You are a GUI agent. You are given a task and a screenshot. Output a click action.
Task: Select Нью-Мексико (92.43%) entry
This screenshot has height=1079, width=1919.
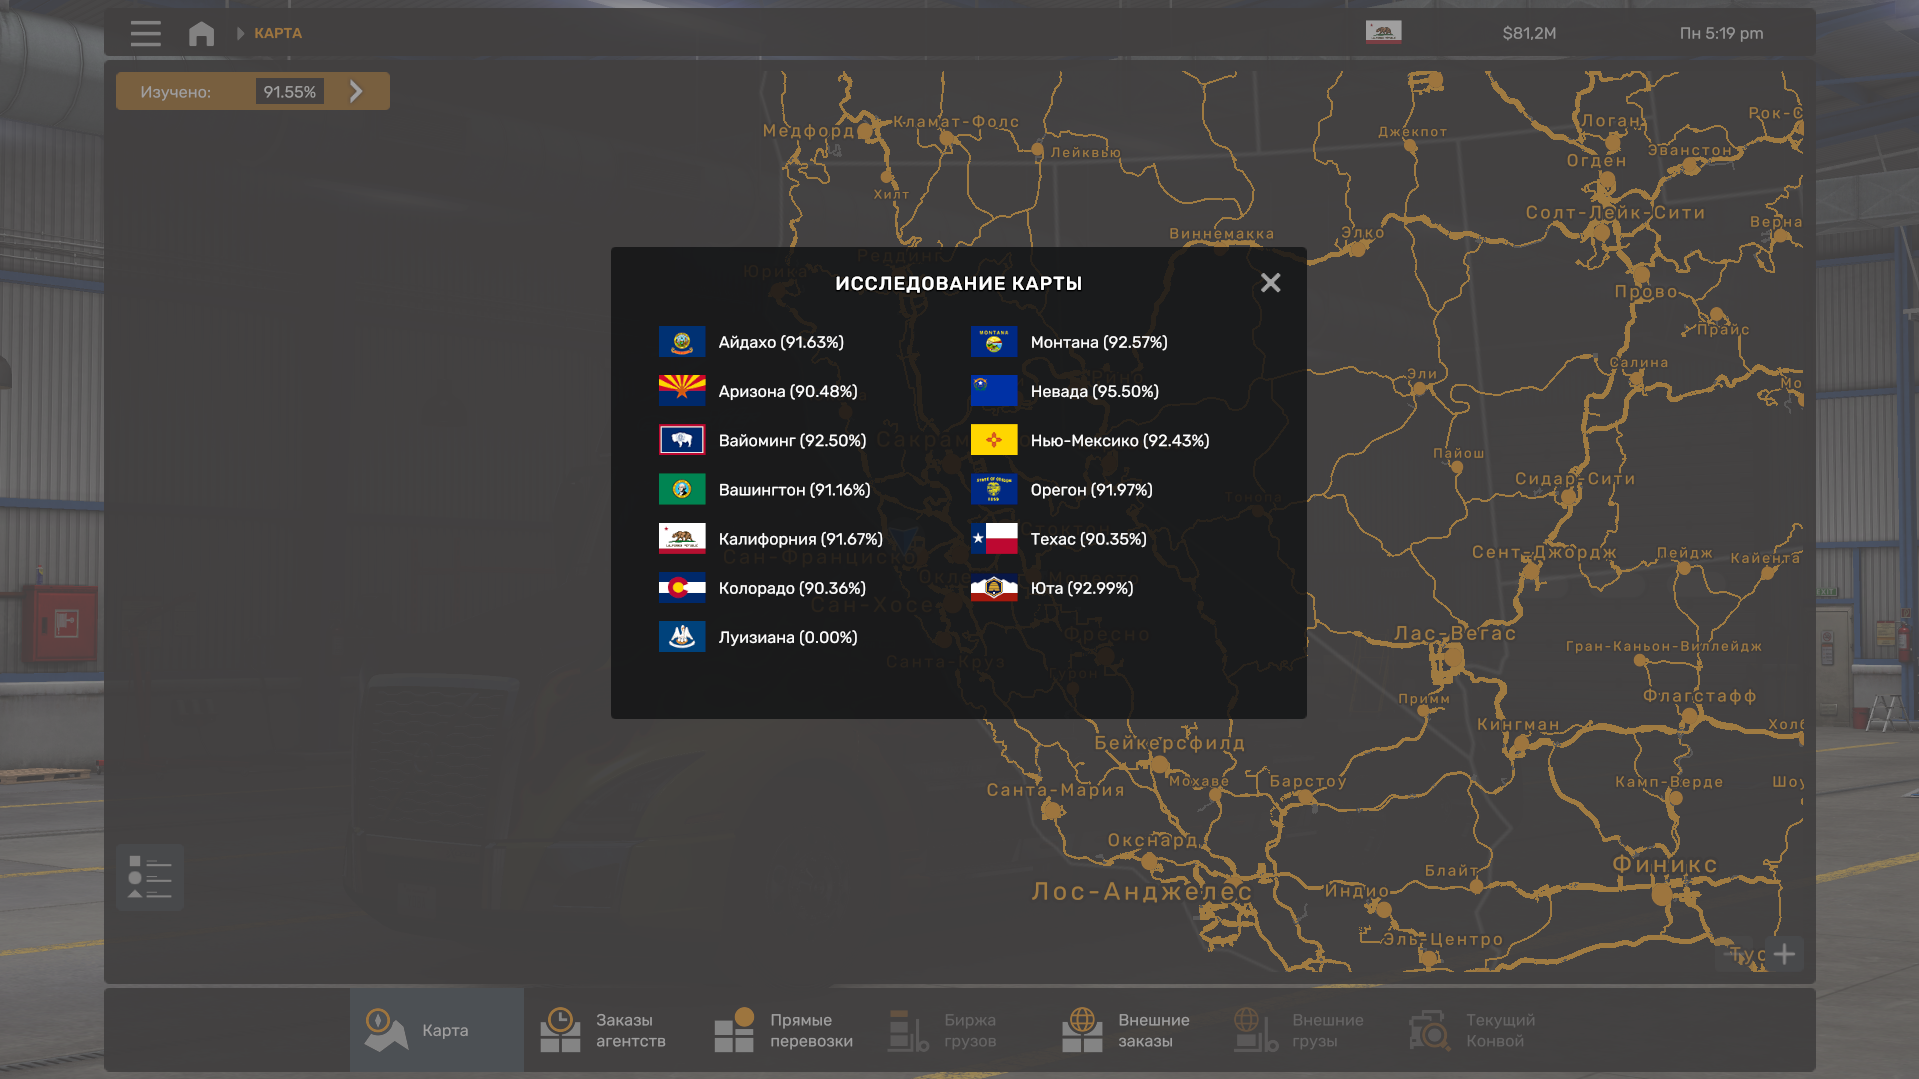[x=1120, y=440]
